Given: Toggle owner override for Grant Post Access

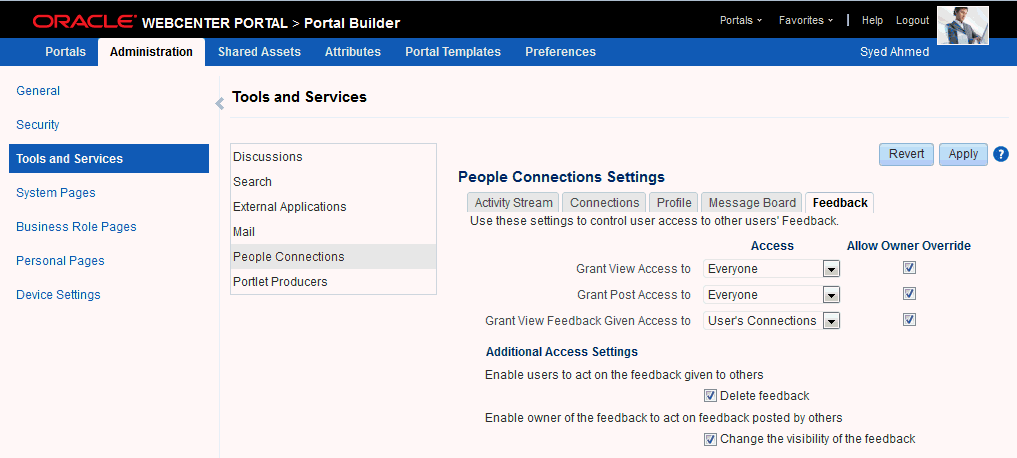Looking at the screenshot, I should (x=909, y=293).
